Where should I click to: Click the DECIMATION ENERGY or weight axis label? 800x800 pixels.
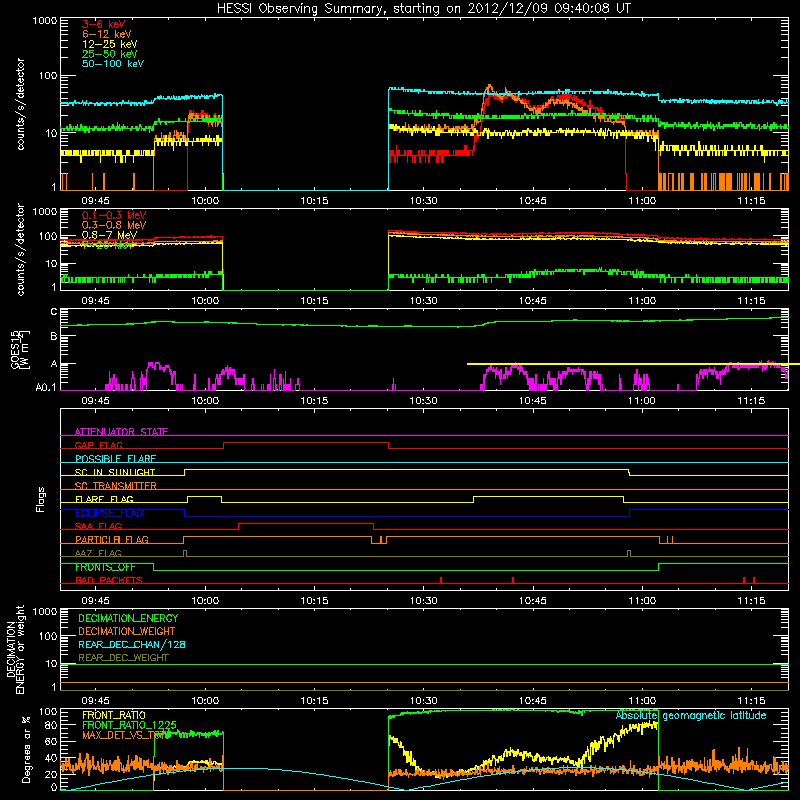16,649
